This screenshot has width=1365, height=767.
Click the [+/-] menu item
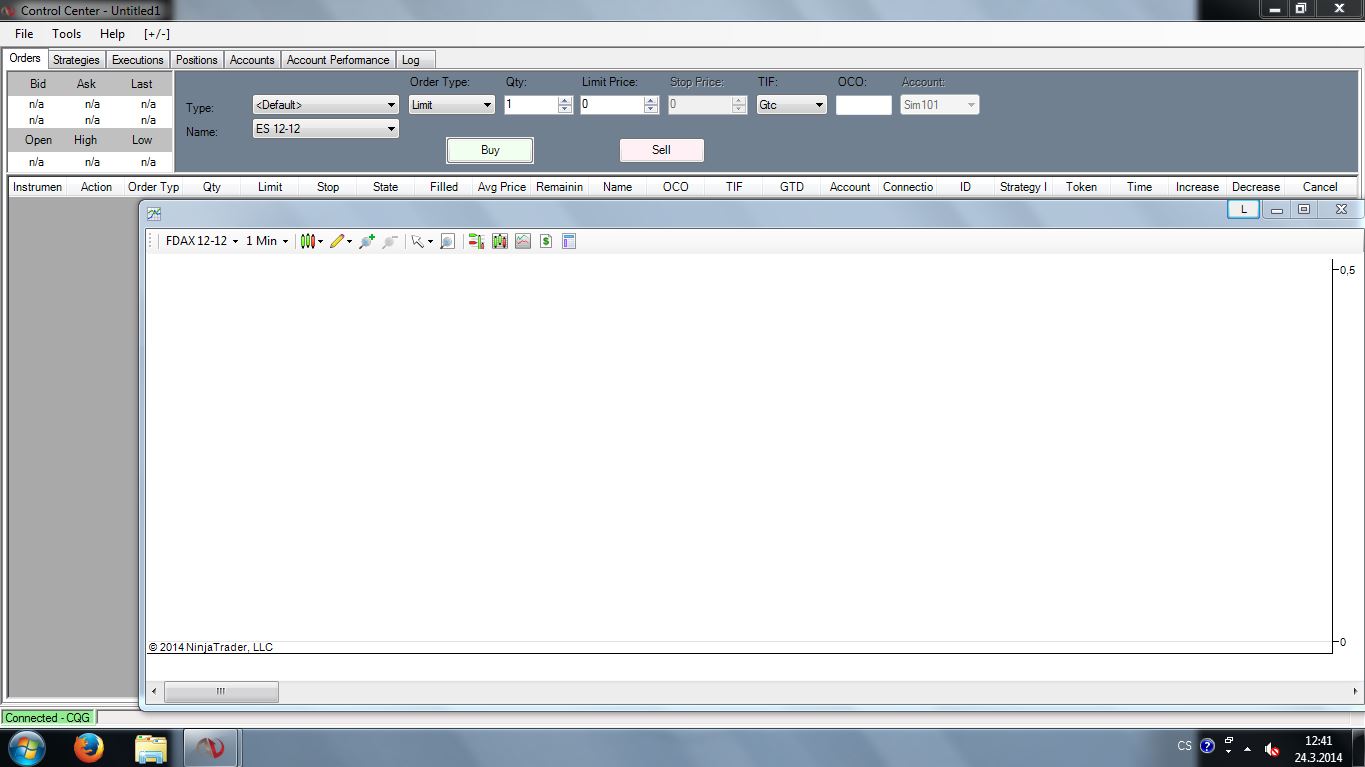coord(157,34)
